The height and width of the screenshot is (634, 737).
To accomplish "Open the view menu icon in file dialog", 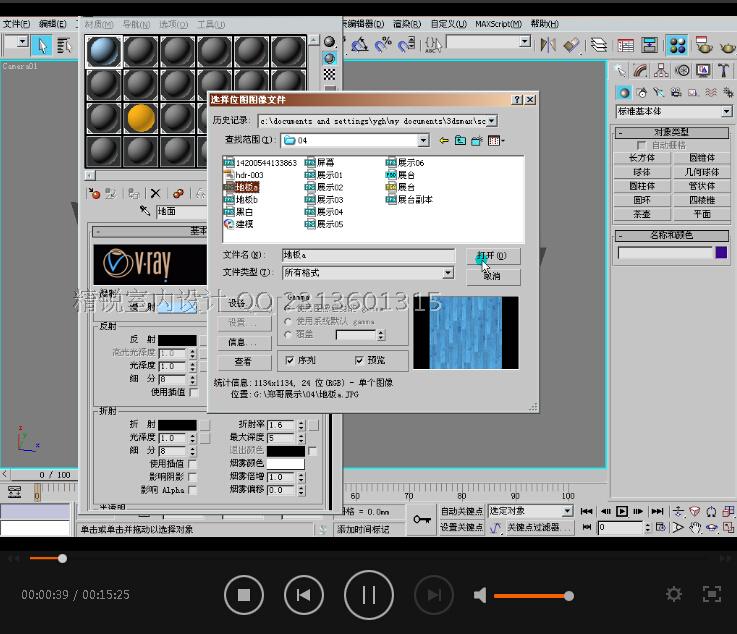I will point(495,140).
